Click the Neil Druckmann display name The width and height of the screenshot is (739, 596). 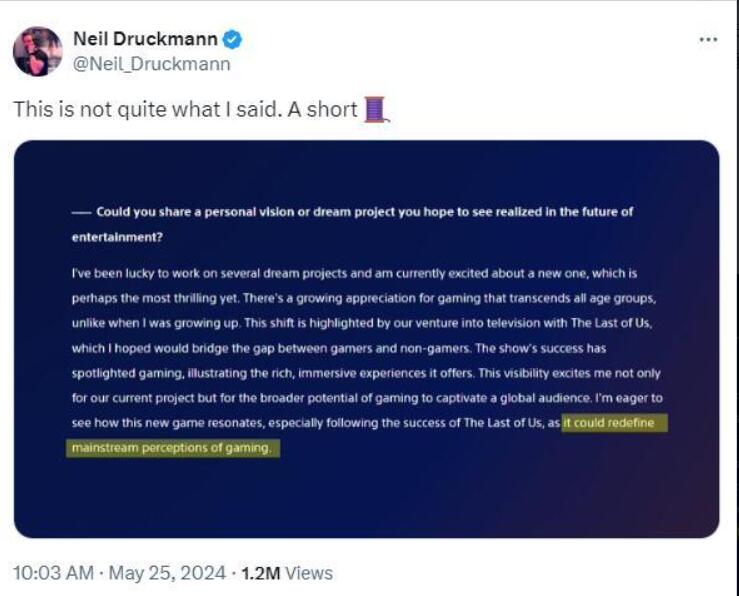click(x=146, y=40)
